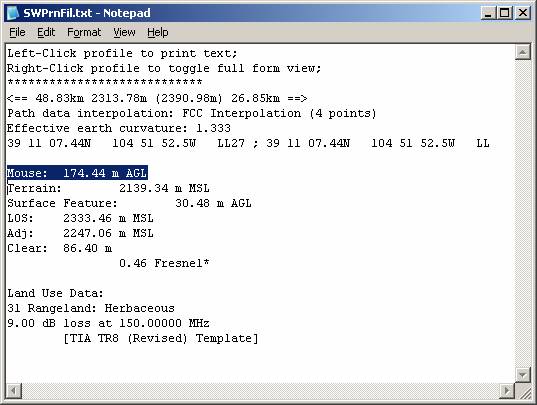Click the horizontal scrollbar track
537x405 pixels.
point(260,390)
